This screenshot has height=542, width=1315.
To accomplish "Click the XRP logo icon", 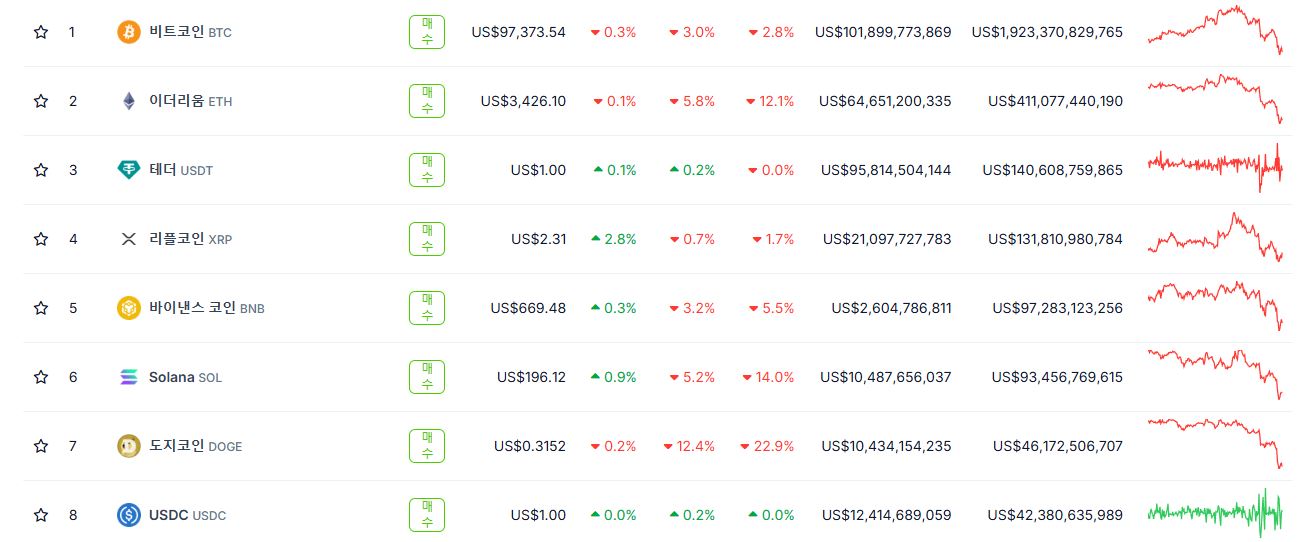I will (x=129, y=239).
